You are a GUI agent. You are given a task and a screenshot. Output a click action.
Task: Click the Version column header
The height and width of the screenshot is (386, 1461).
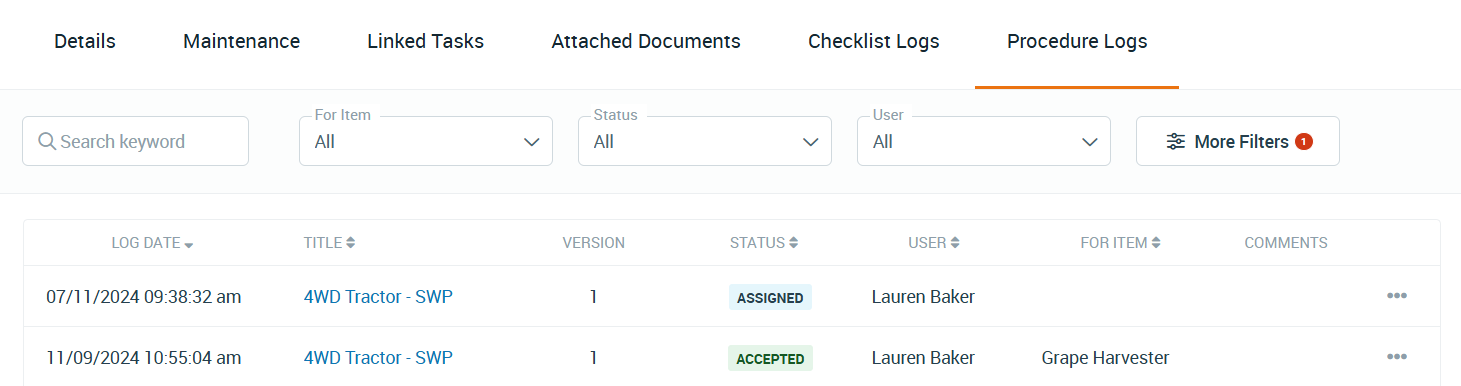click(x=593, y=243)
